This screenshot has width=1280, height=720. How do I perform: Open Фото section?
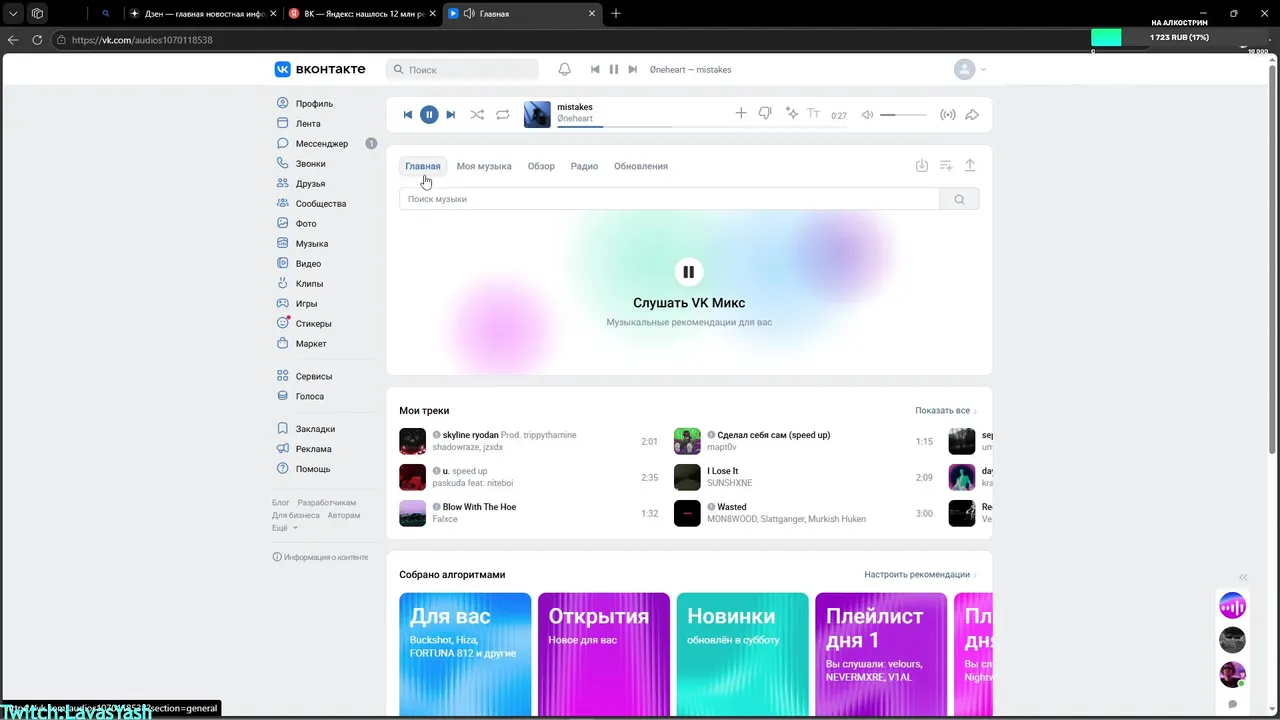306,224
